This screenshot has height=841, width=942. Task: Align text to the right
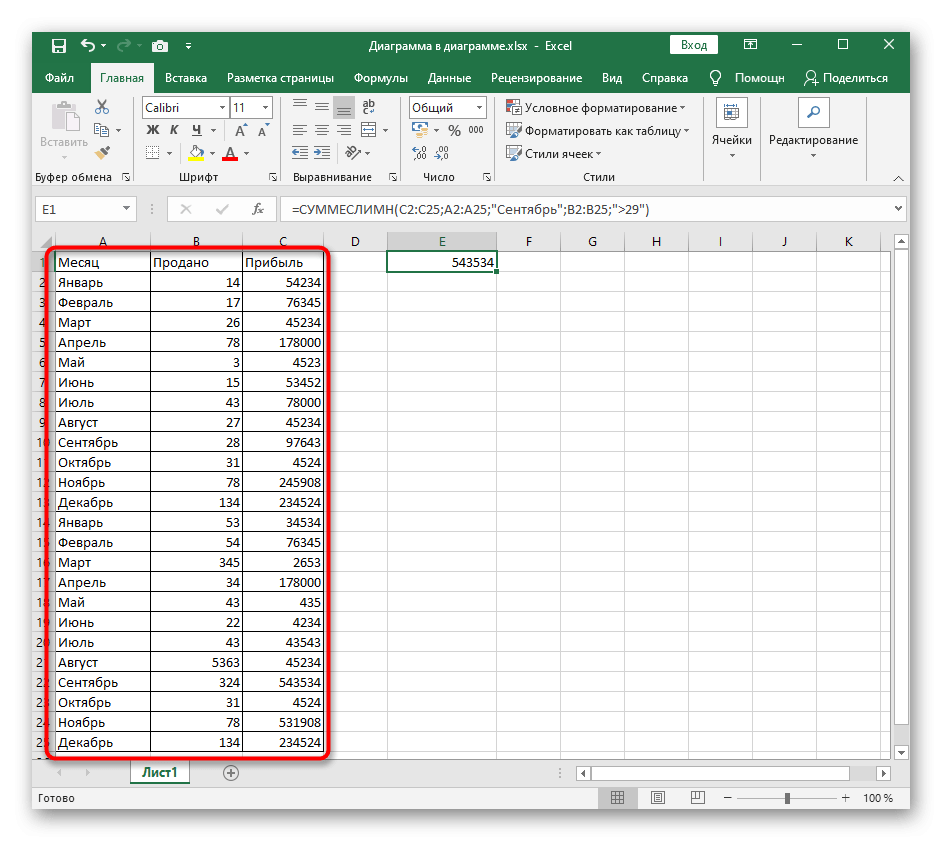click(344, 130)
